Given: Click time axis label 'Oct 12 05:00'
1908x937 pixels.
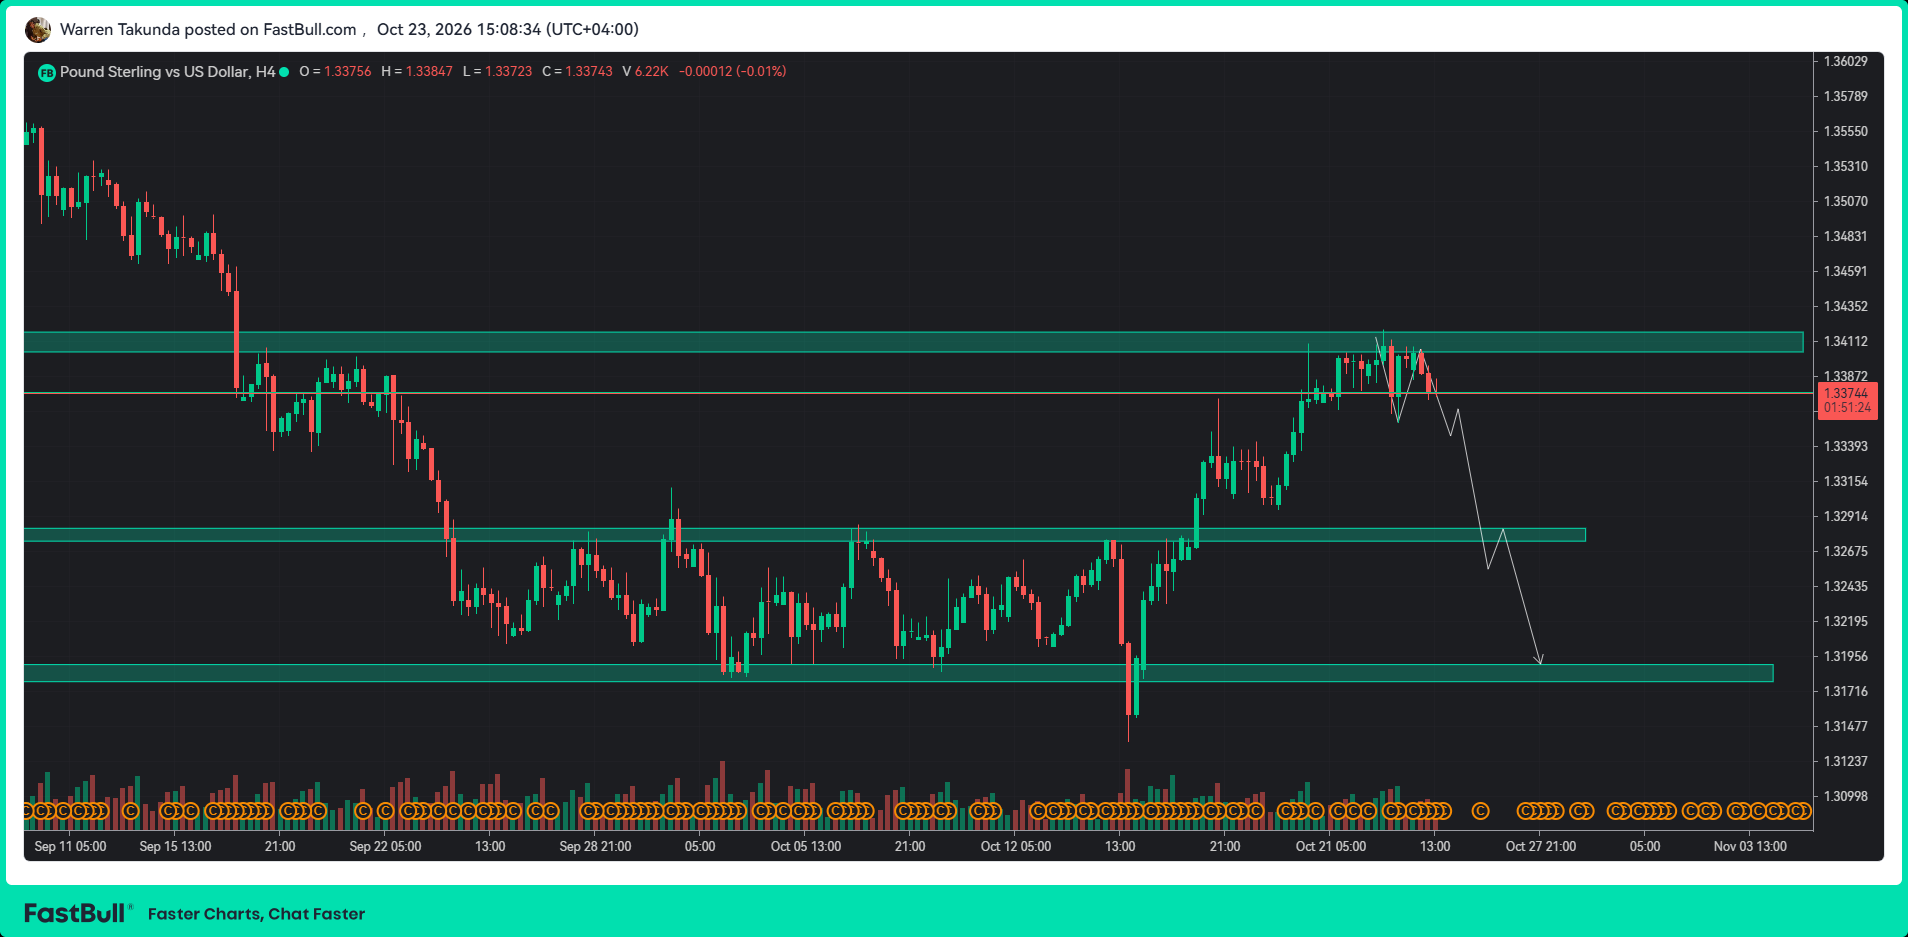Looking at the screenshot, I should pyautogui.click(x=1015, y=846).
